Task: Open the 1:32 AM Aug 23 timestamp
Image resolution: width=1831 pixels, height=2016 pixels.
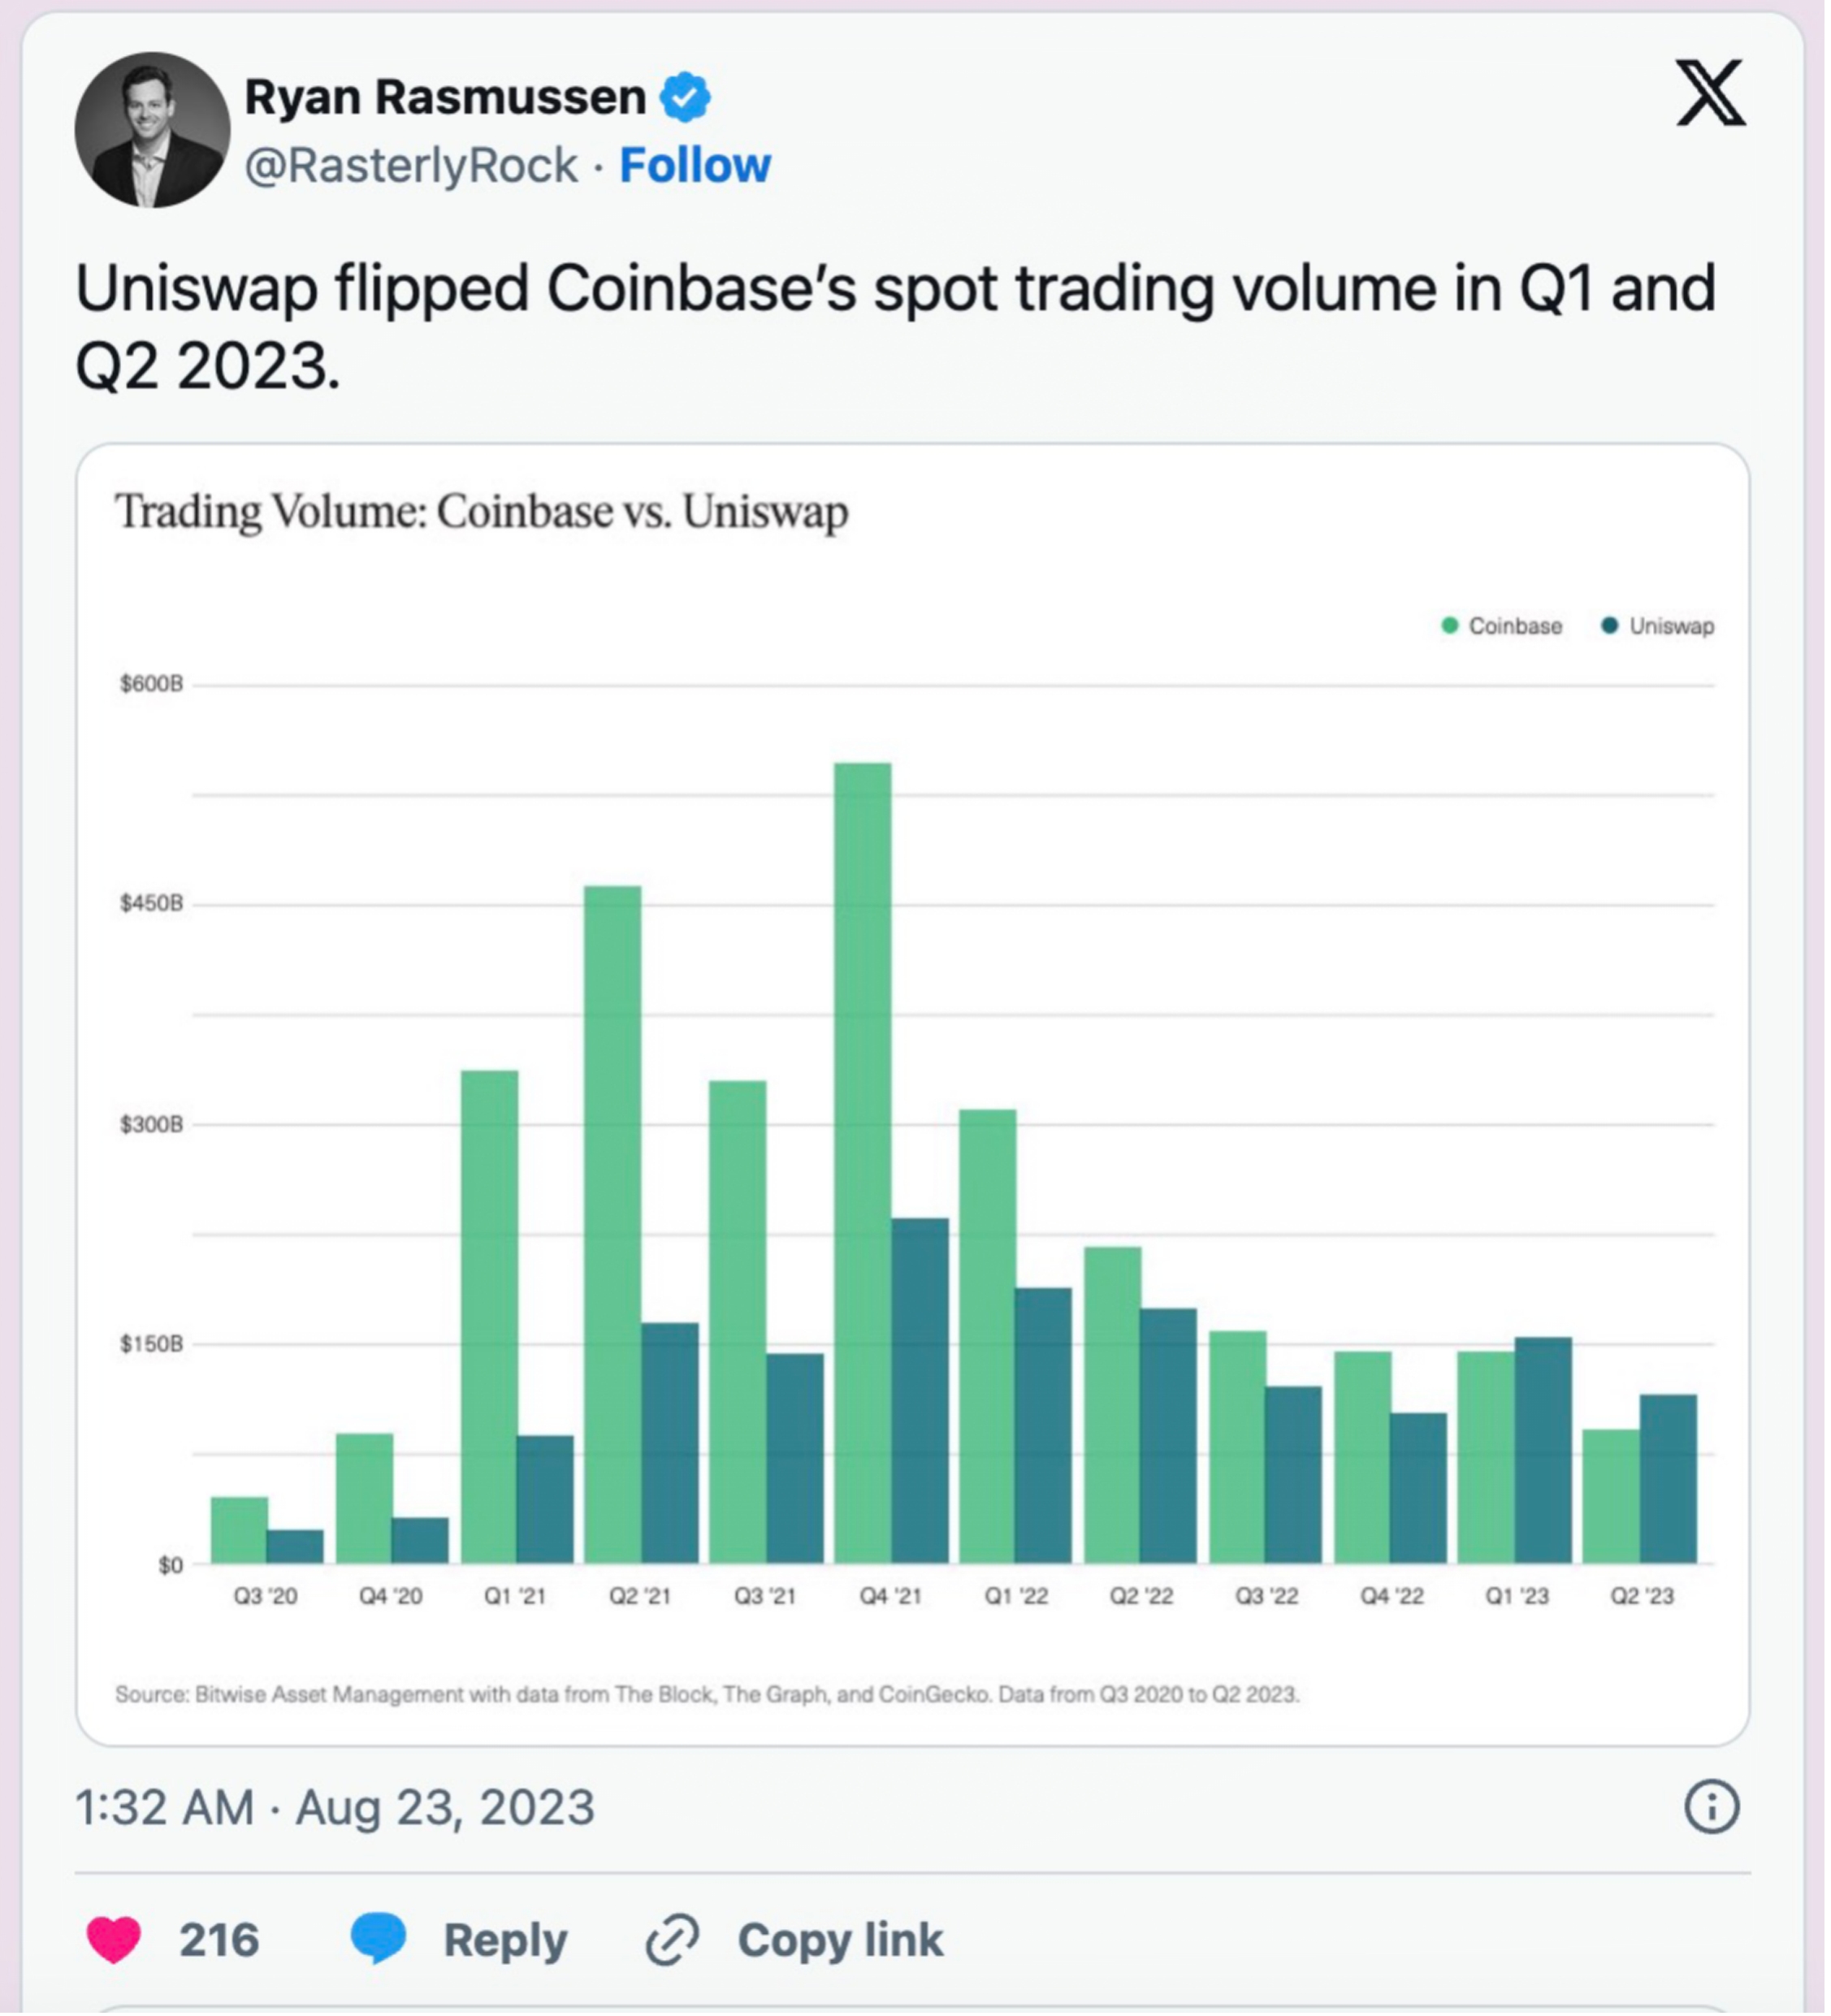Action: [x=335, y=1808]
